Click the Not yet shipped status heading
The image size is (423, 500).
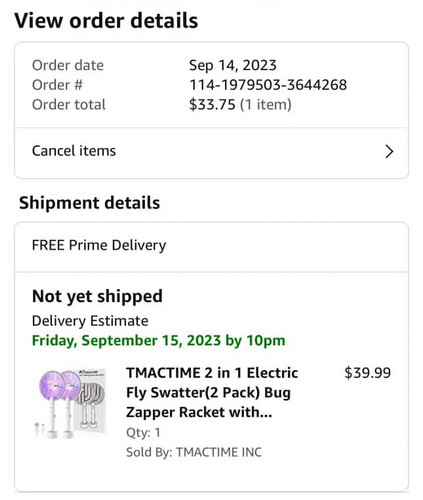(x=97, y=296)
